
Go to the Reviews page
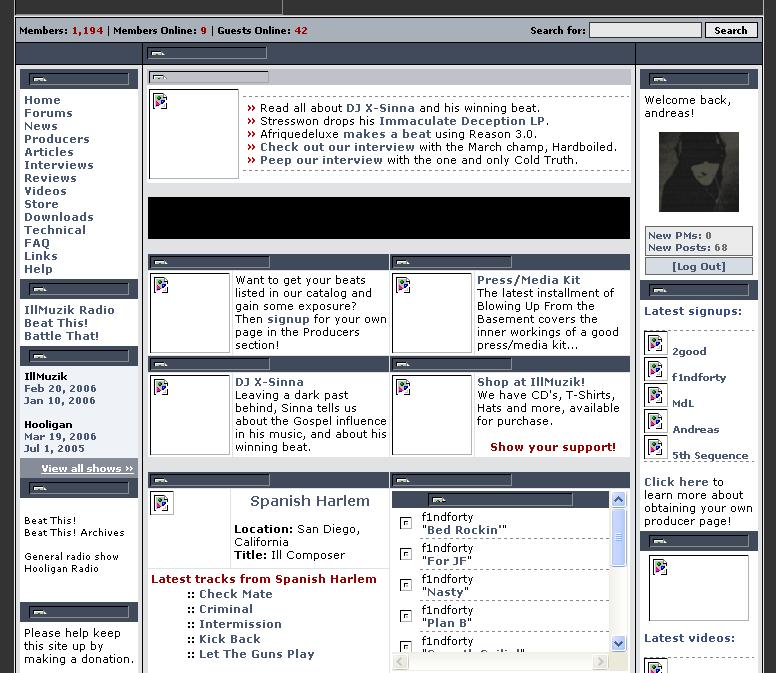[x=50, y=178]
